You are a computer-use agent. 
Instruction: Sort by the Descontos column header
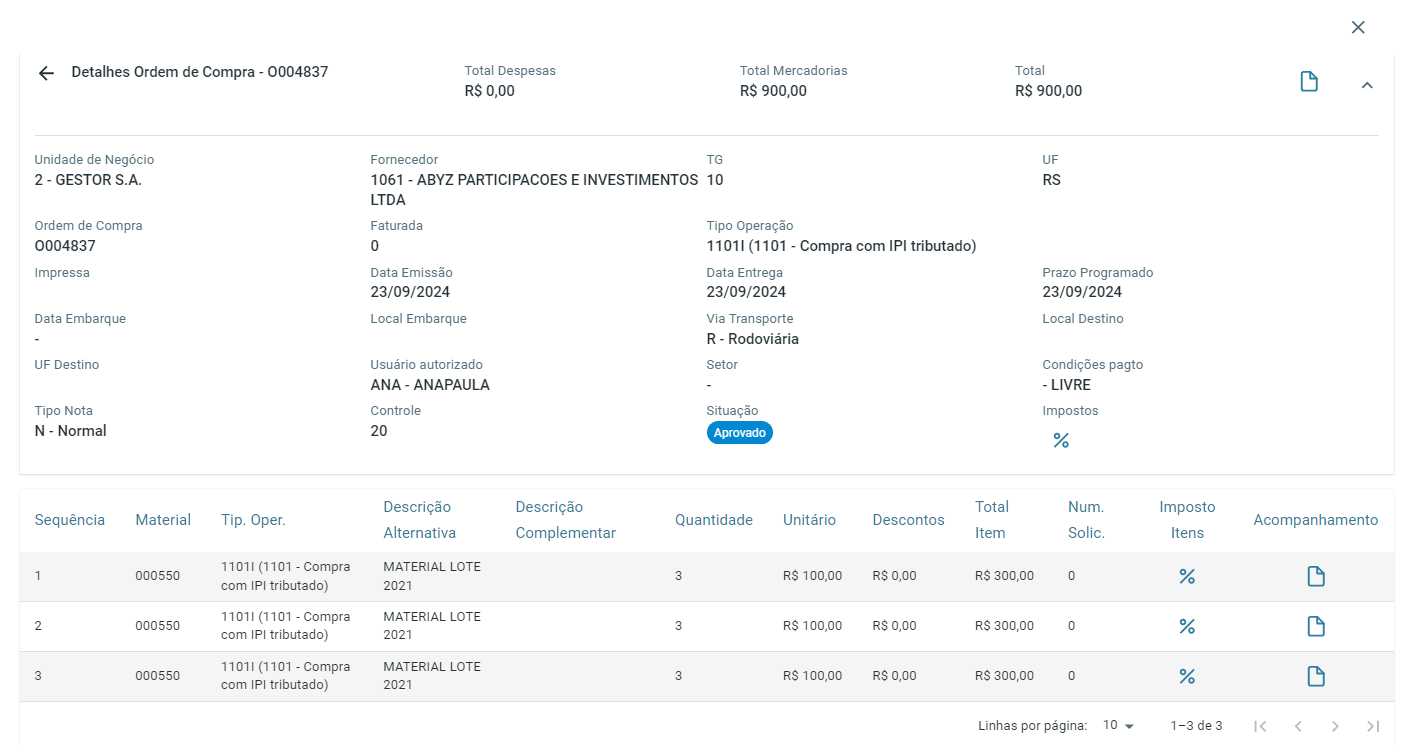908,520
